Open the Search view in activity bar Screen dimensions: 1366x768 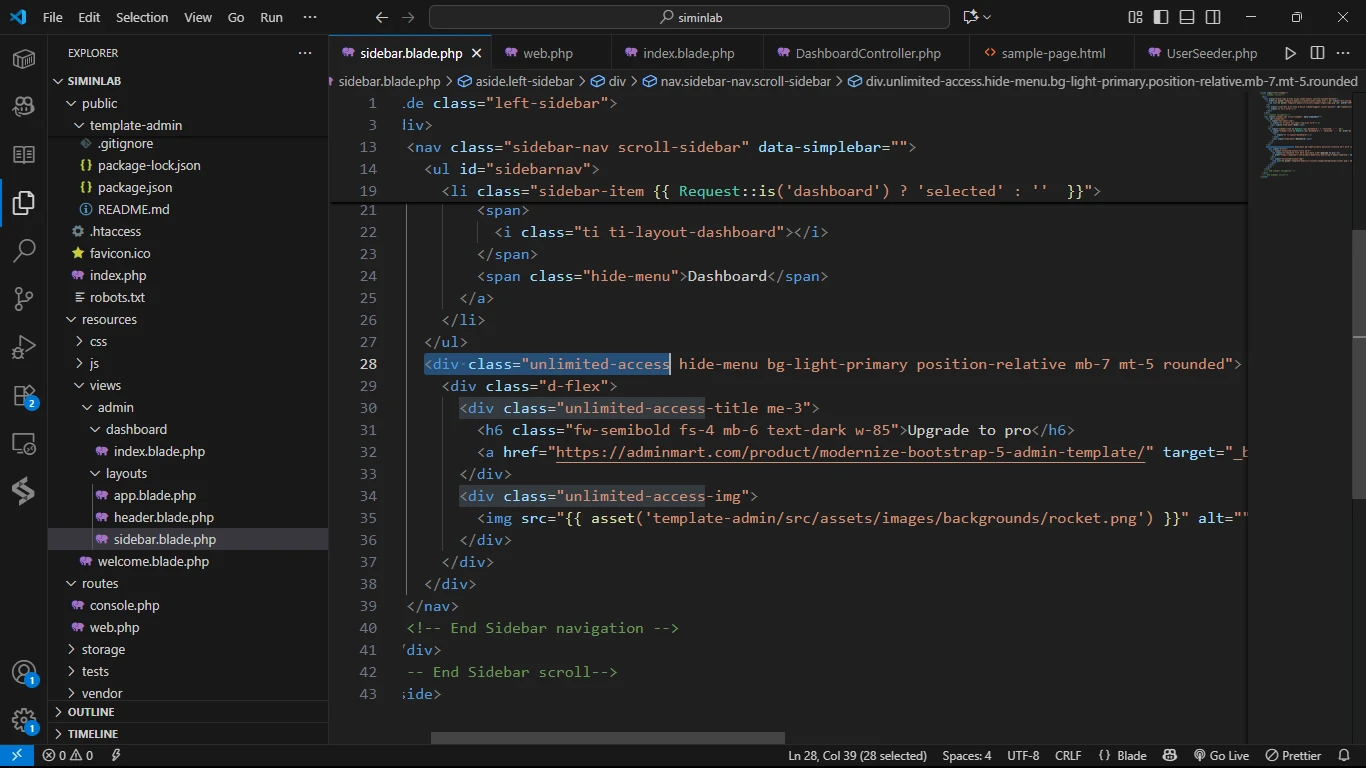click(x=24, y=251)
